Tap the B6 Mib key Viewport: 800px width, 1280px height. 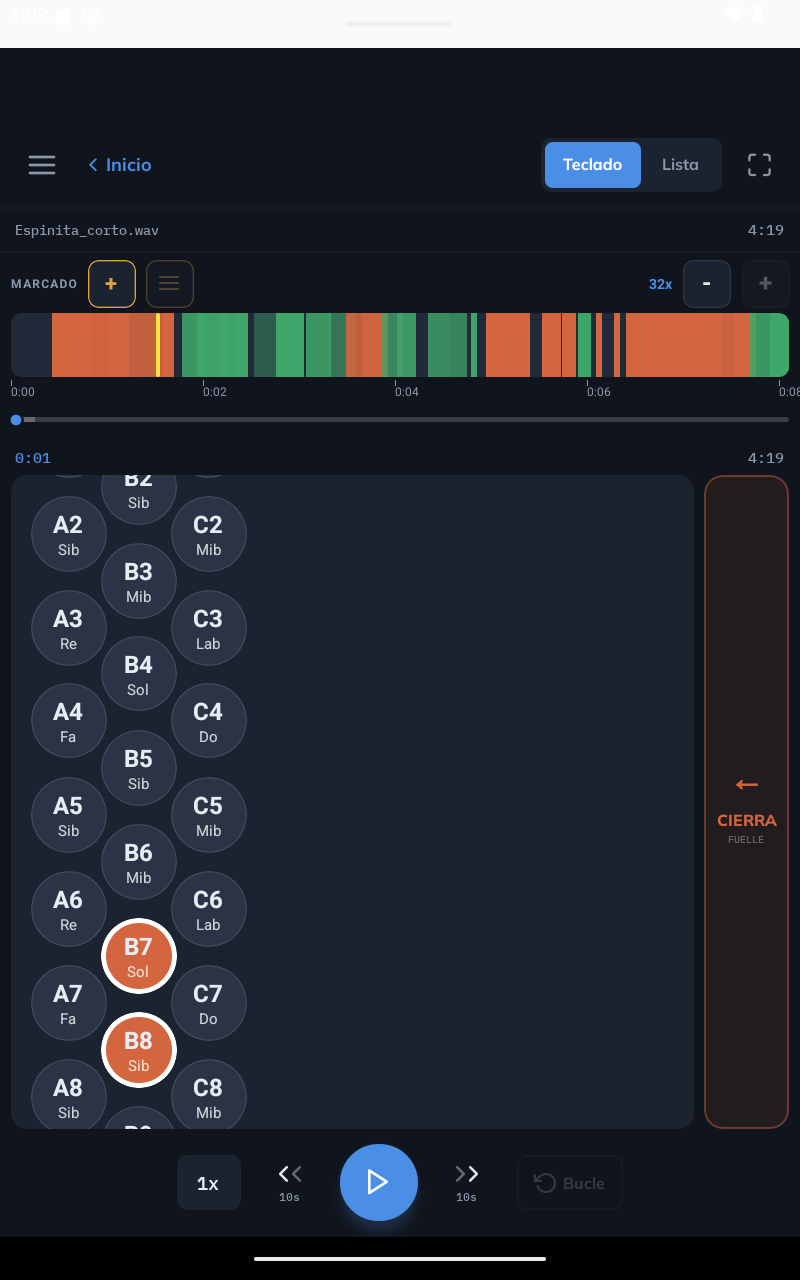(139, 862)
